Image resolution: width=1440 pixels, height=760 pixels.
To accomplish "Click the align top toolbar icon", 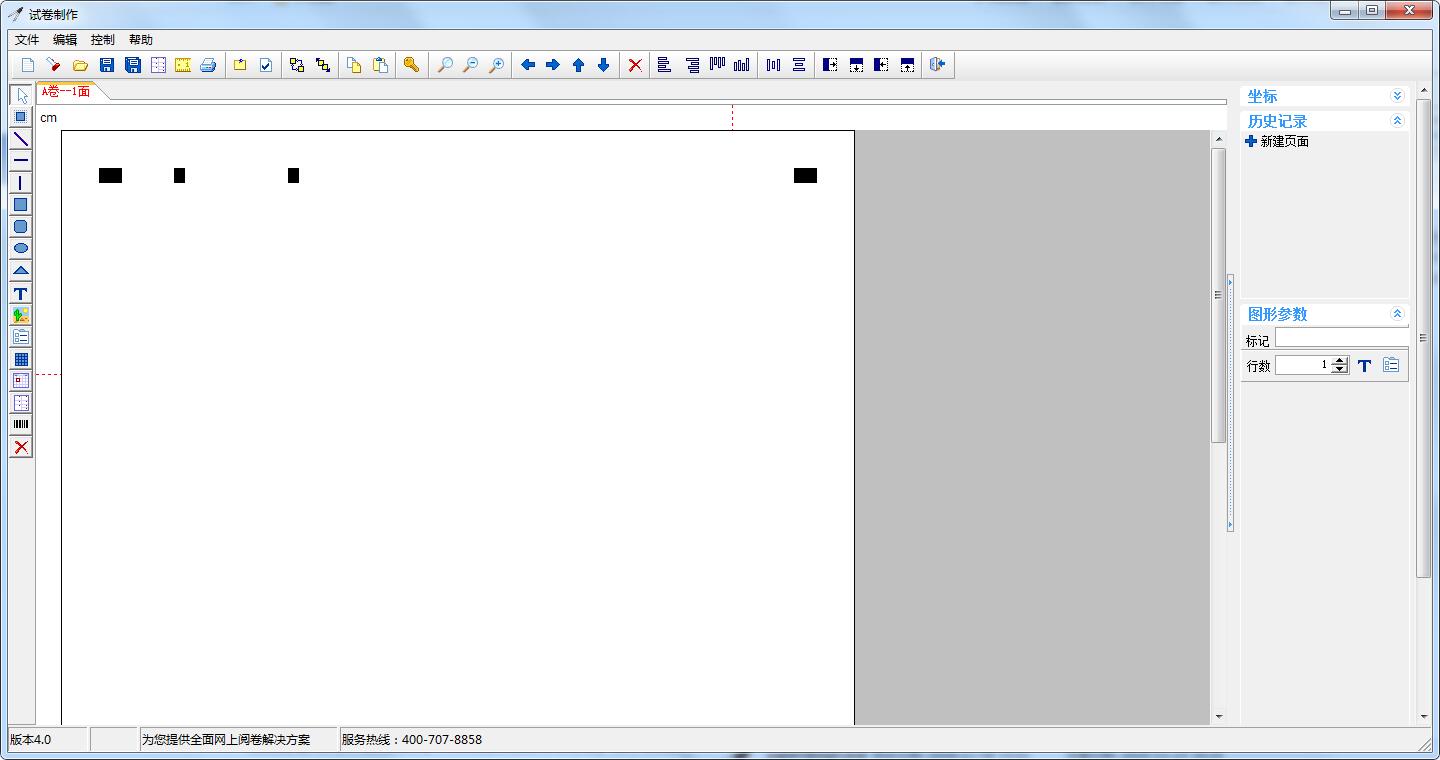I will 717,65.
